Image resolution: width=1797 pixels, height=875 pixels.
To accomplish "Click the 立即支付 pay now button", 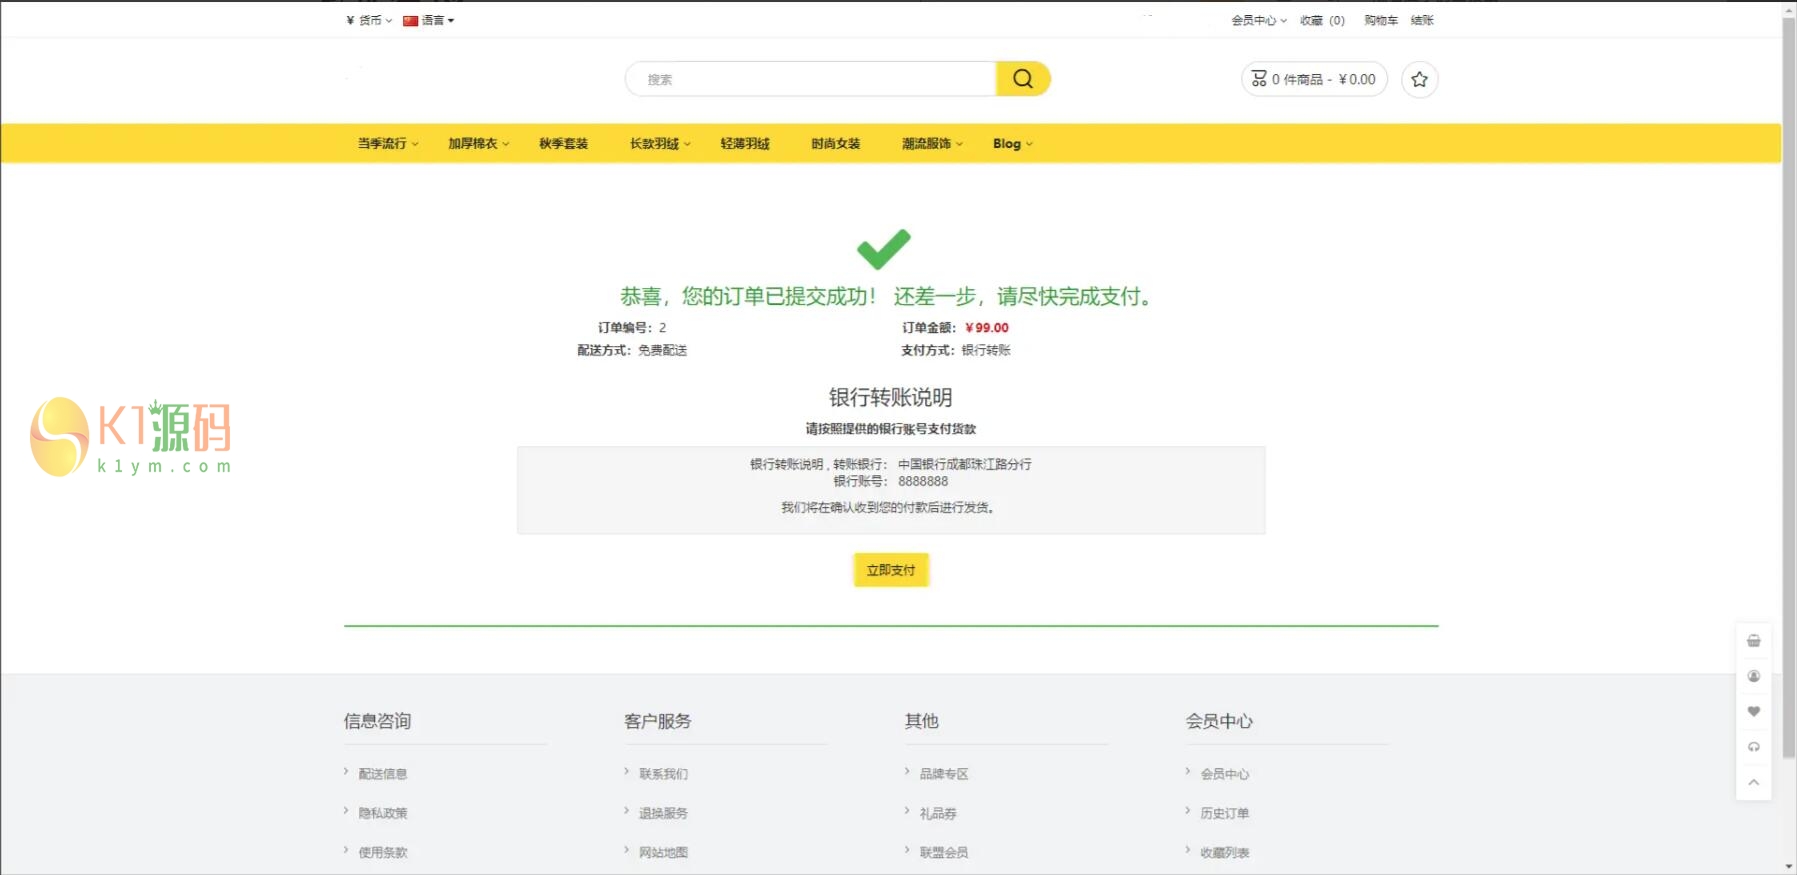I will [891, 570].
